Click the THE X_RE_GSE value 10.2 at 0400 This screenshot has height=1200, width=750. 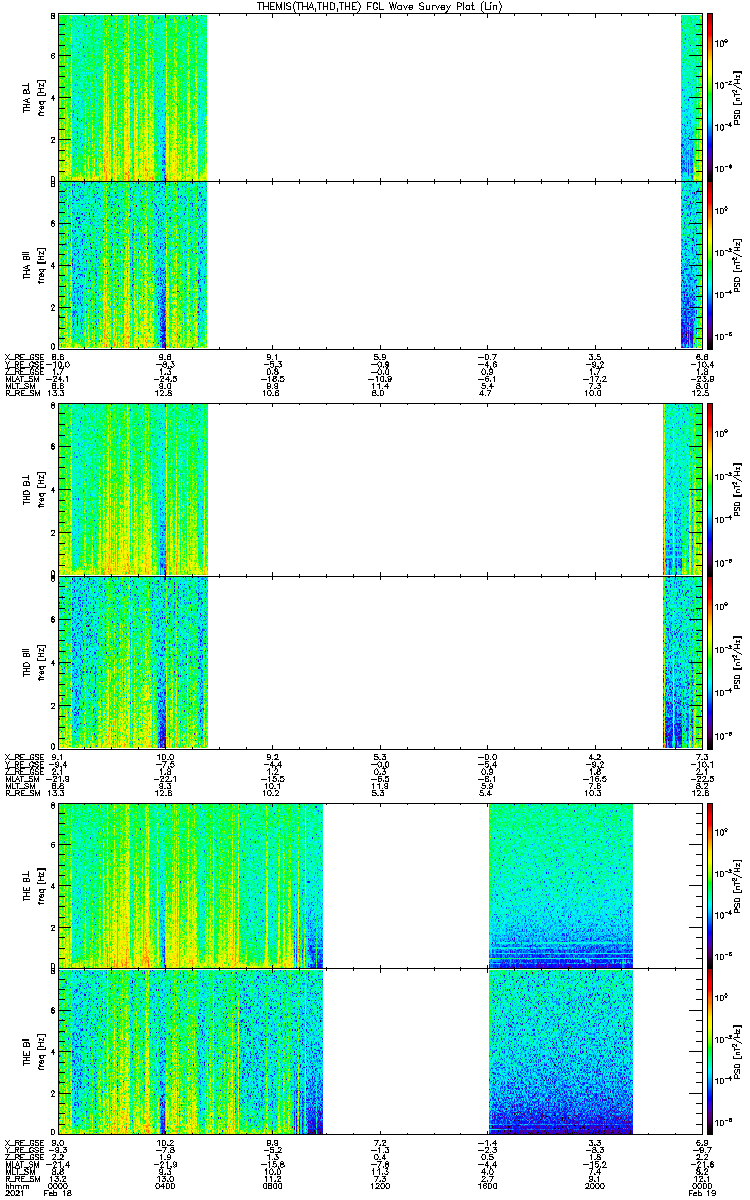click(166, 1141)
